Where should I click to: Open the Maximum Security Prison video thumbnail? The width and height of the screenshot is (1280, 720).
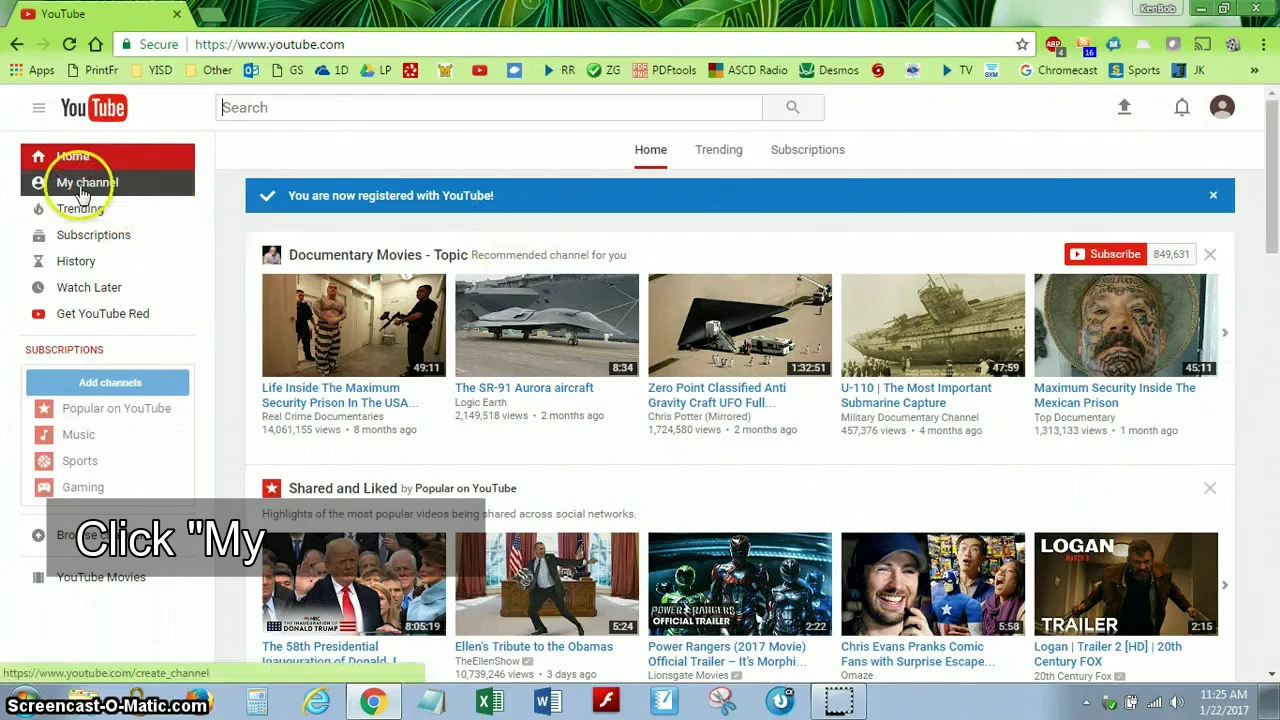[354, 325]
